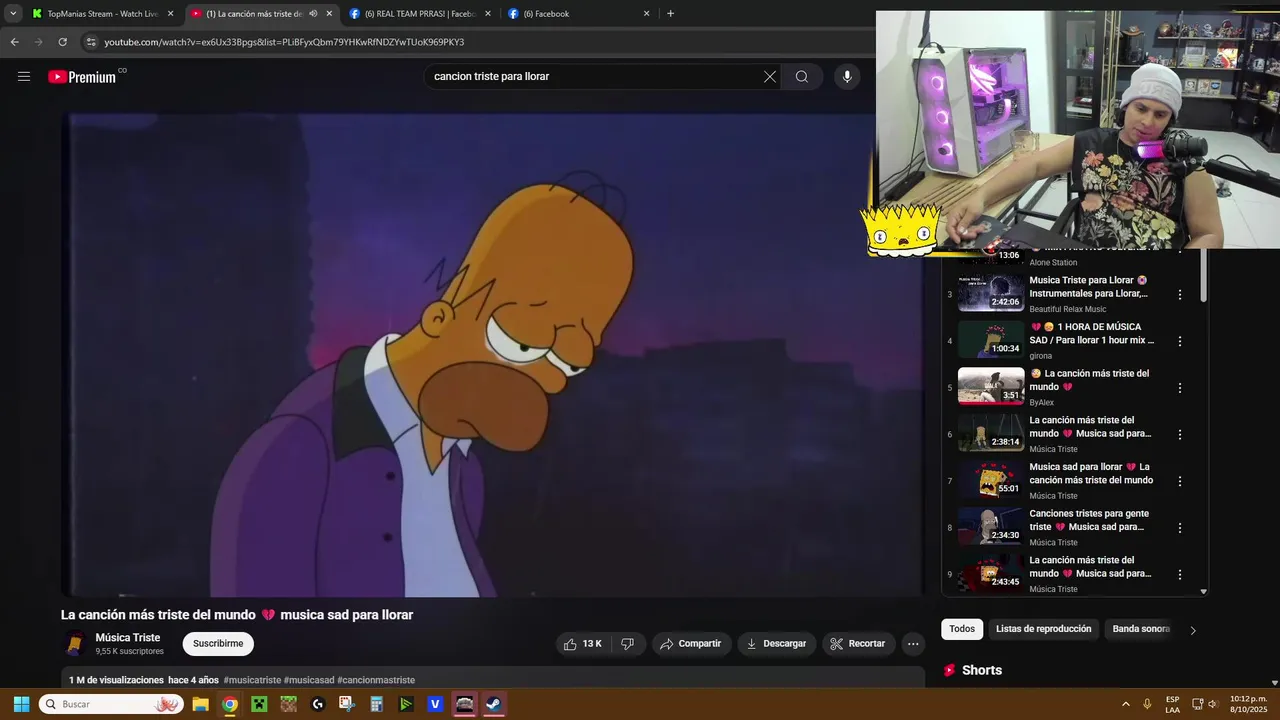1280x720 pixels.
Task: Show more filter chips with right chevron
Action: (1193, 630)
